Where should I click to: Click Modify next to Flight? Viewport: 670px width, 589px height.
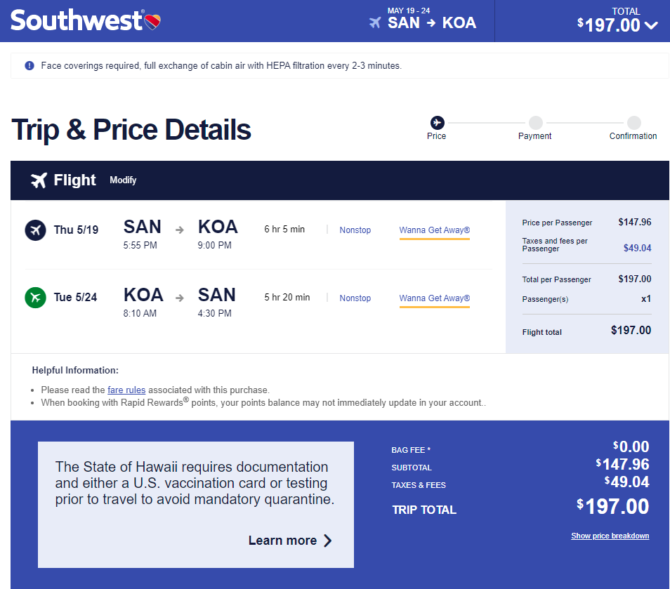[x=123, y=180]
